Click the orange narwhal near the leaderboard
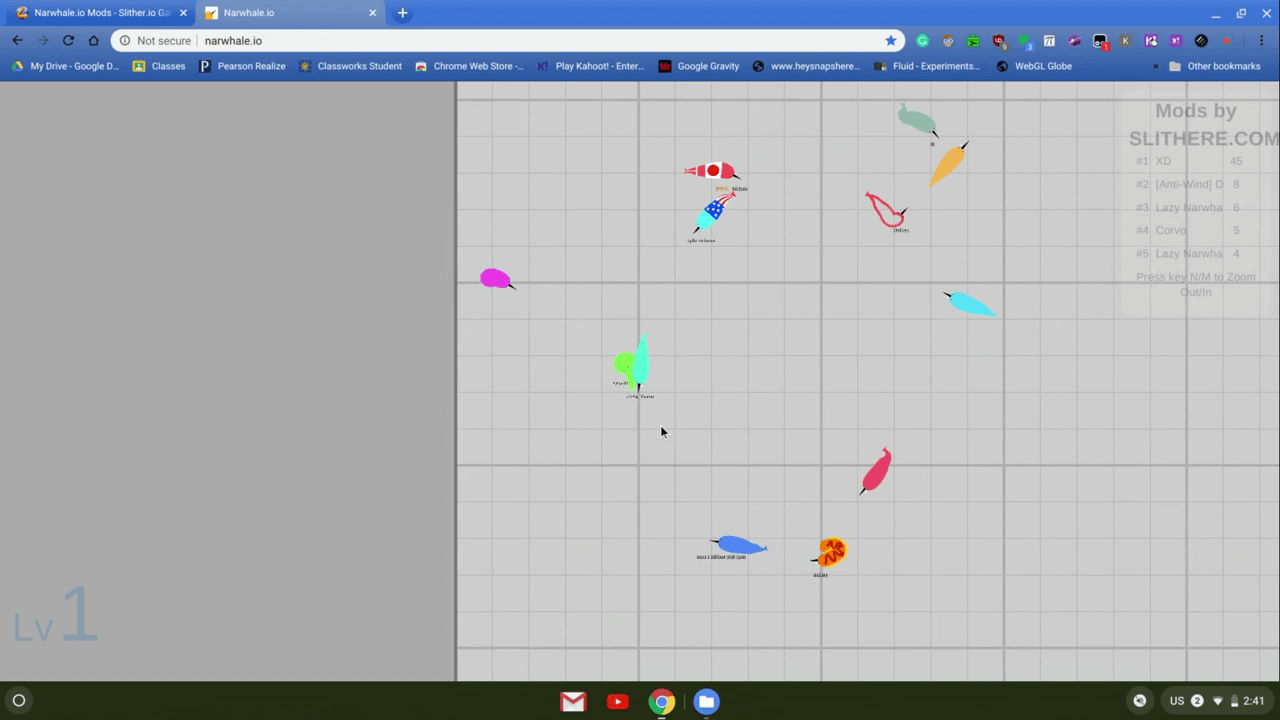This screenshot has width=1280, height=720. 948,164
